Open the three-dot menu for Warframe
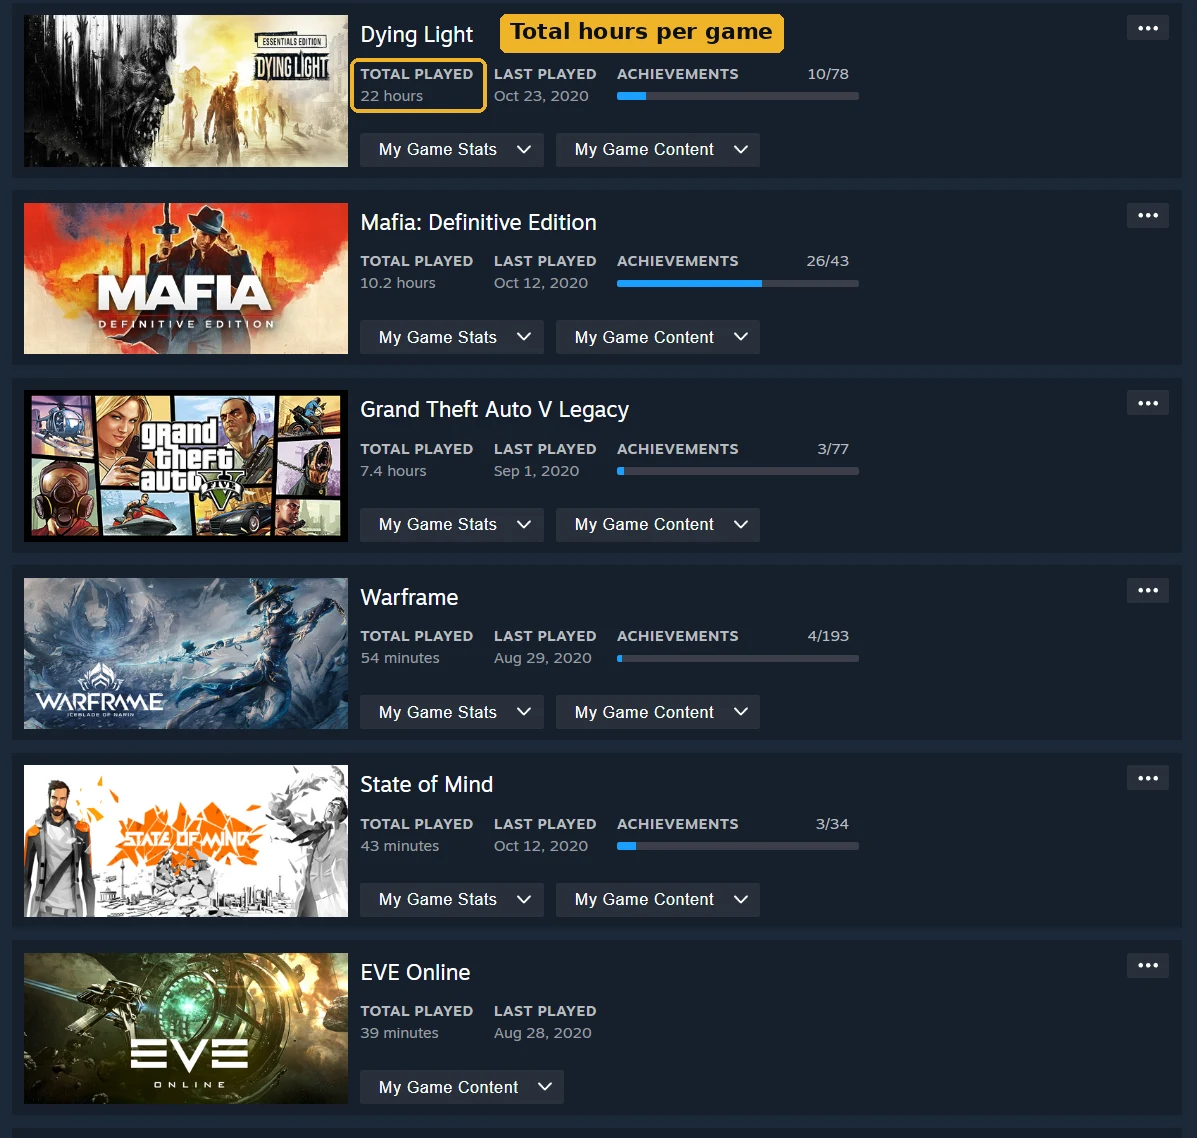 1147,590
